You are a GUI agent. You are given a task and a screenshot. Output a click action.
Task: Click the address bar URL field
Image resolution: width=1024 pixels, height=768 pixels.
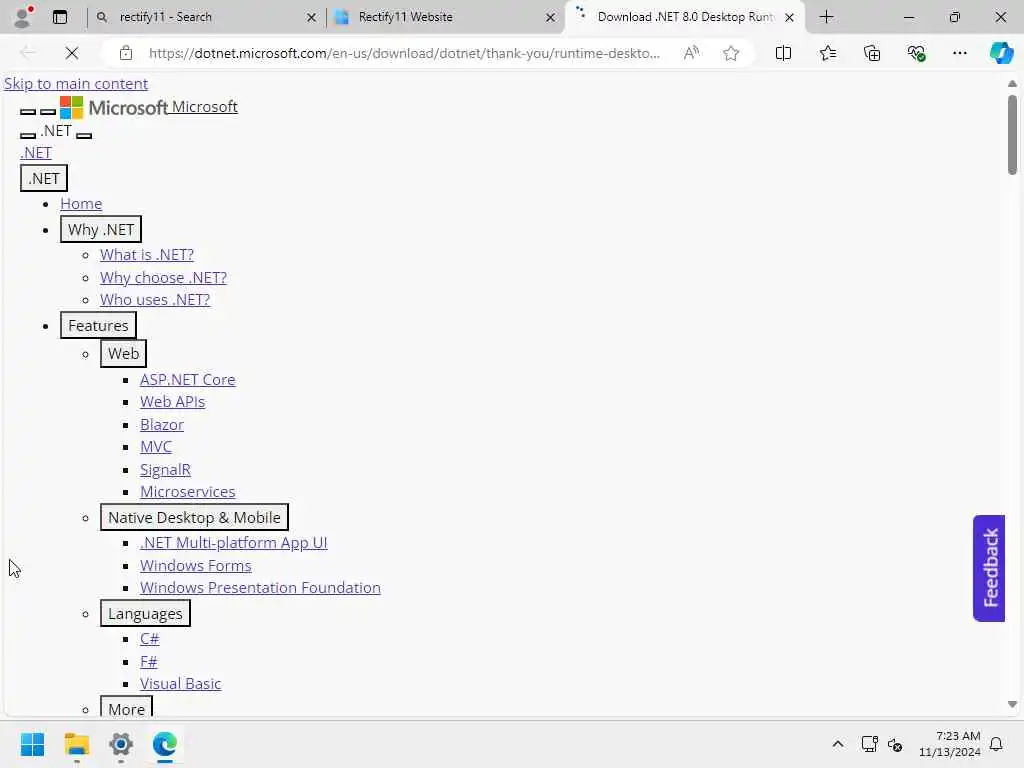[404, 53]
